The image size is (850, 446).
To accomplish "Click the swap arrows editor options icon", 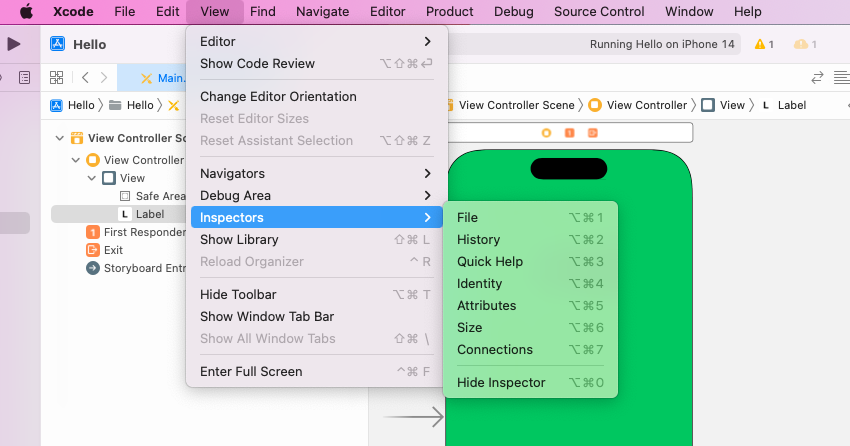I will [817, 77].
